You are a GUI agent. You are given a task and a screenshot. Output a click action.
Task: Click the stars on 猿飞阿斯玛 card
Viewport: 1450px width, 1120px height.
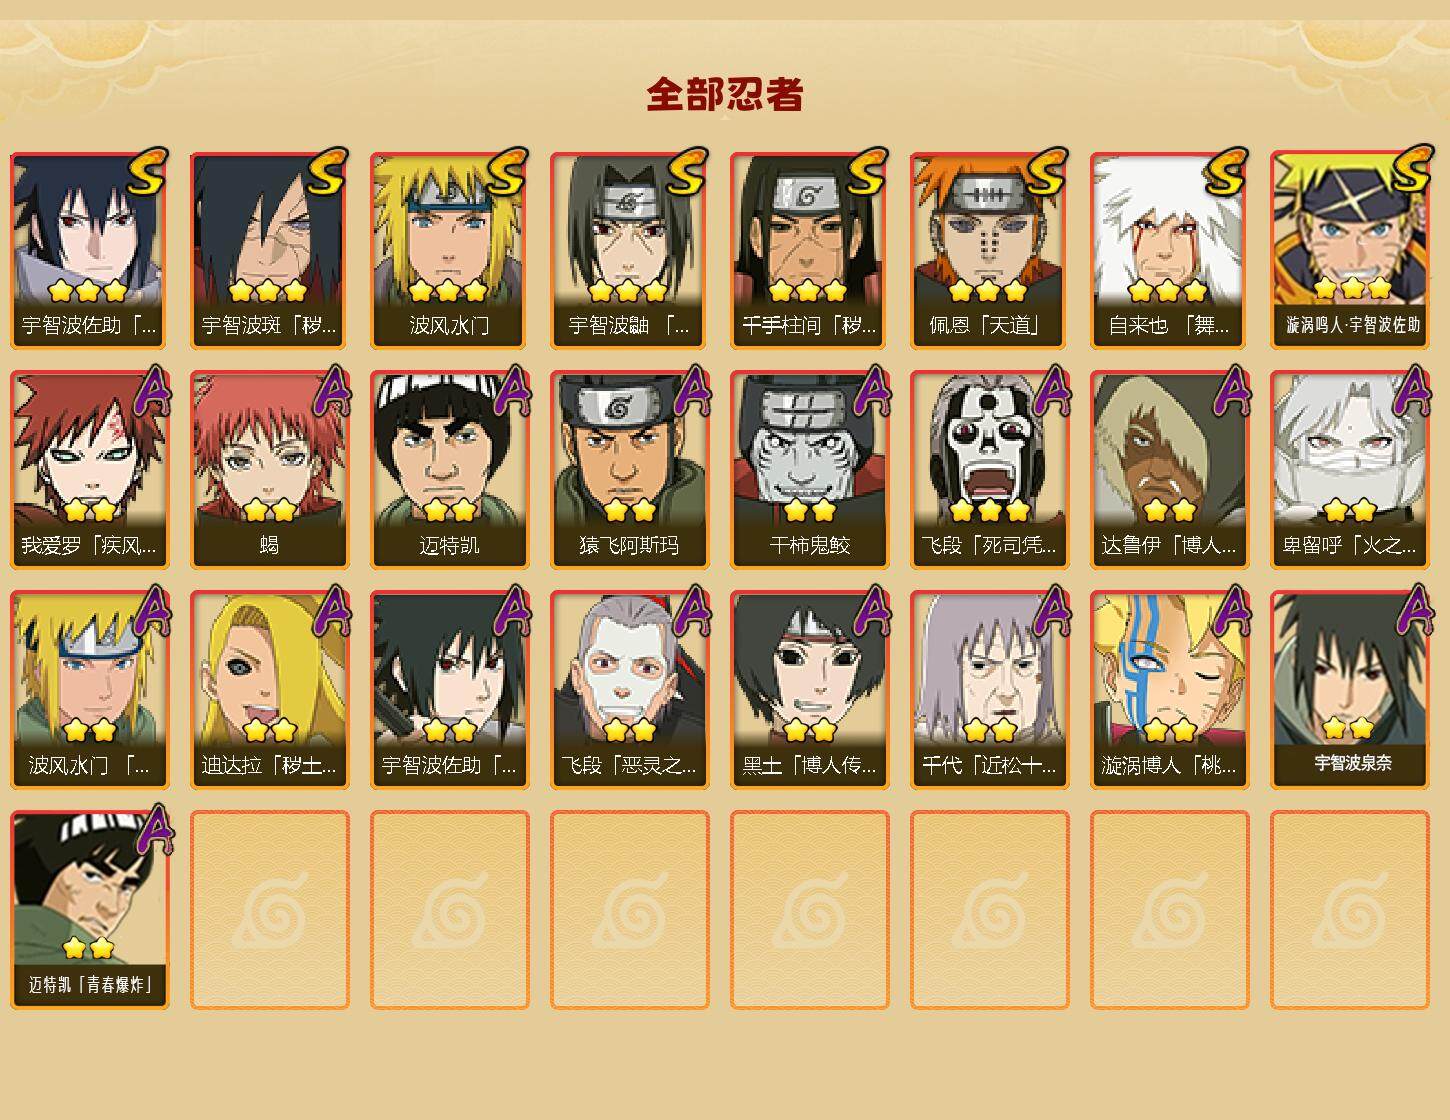[629, 511]
